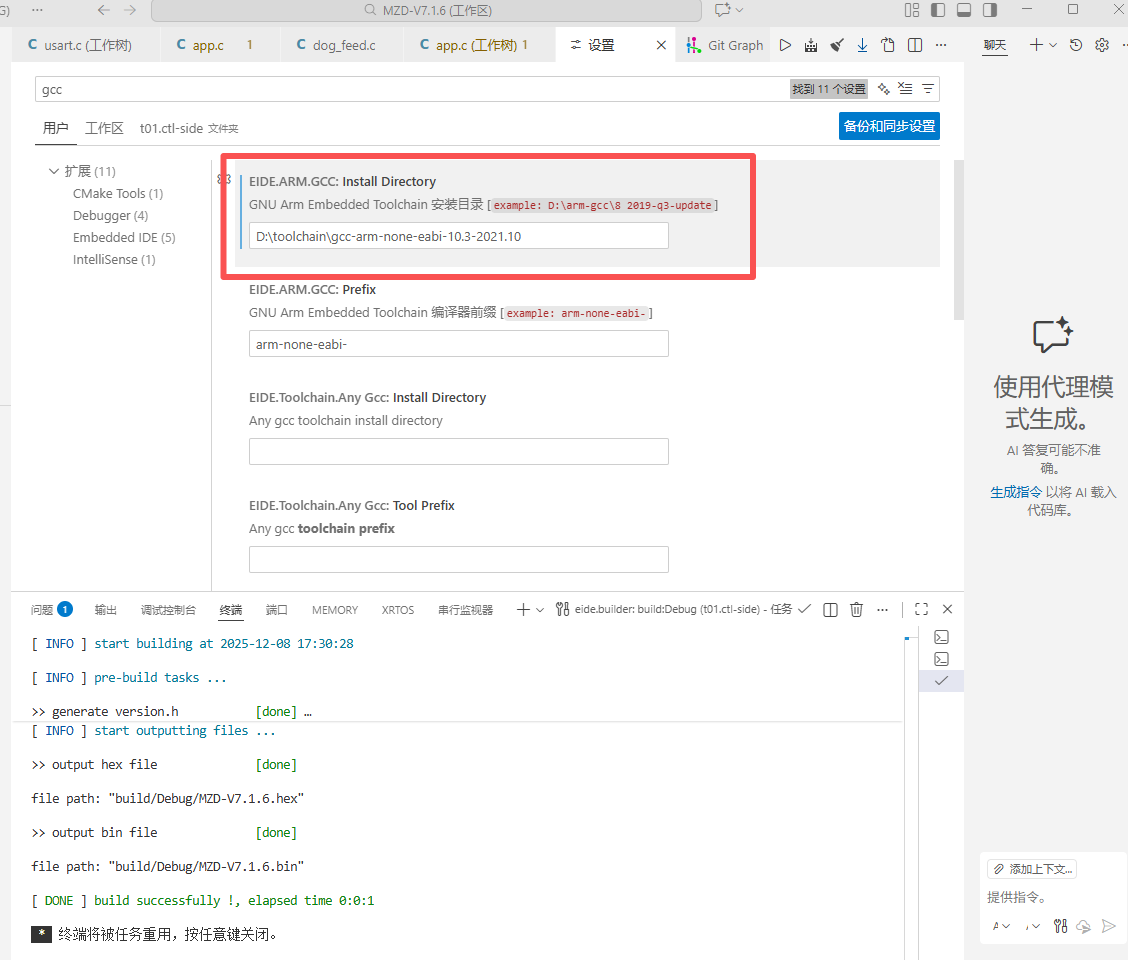Open chat settings gear icon
The height and width of the screenshot is (960, 1128).
tap(1101, 45)
